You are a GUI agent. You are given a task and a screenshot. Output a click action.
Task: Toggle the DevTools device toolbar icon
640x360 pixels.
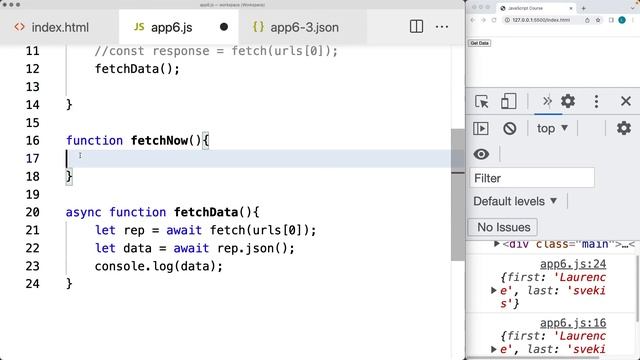coord(509,101)
